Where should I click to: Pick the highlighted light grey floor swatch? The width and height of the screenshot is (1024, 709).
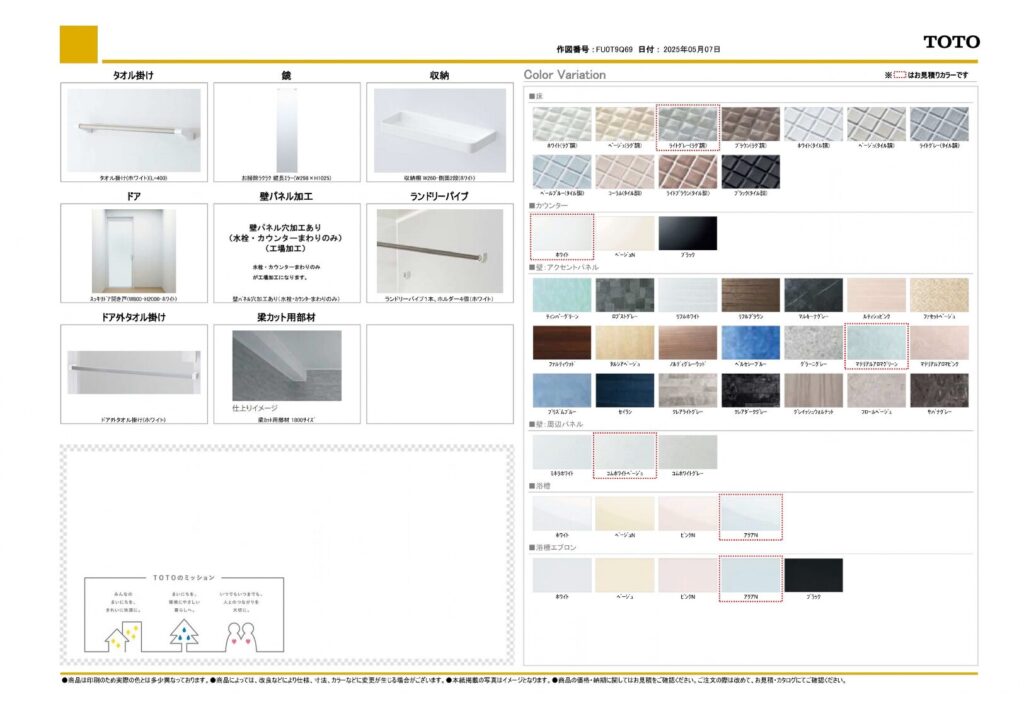tap(687, 124)
